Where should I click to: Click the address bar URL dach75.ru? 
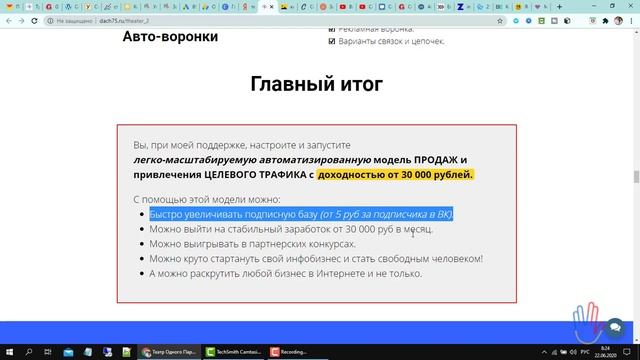point(124,21)
